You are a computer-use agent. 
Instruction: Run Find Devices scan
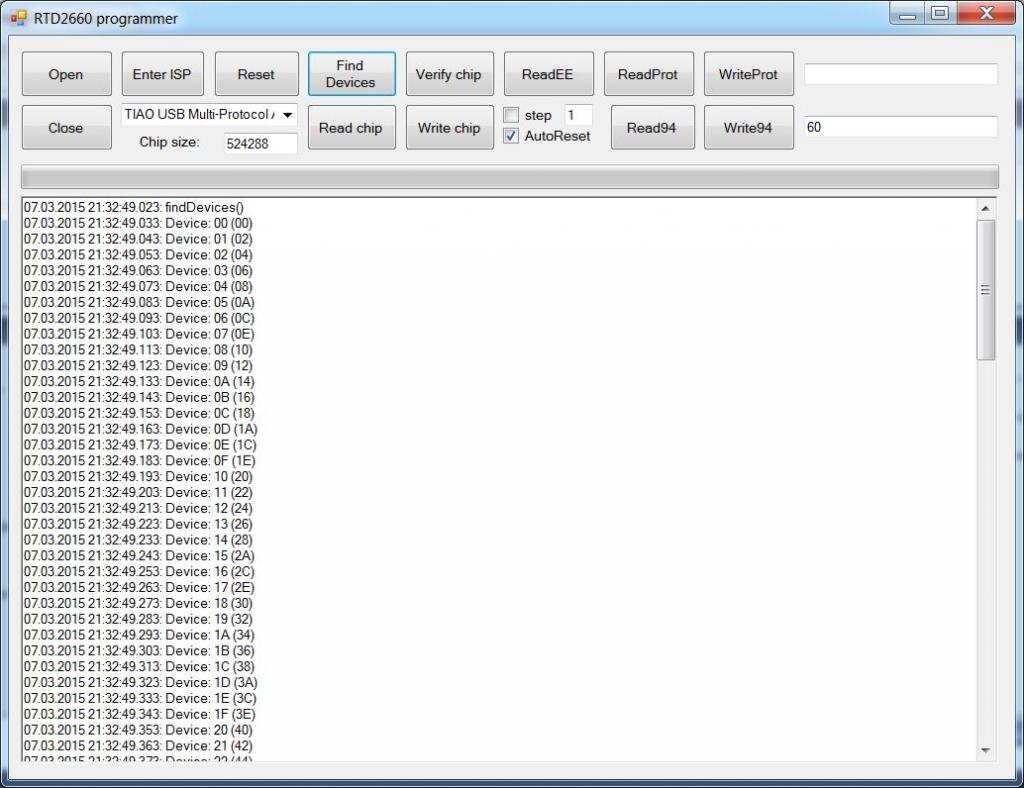pyautogui.click(x=351, y=75)
